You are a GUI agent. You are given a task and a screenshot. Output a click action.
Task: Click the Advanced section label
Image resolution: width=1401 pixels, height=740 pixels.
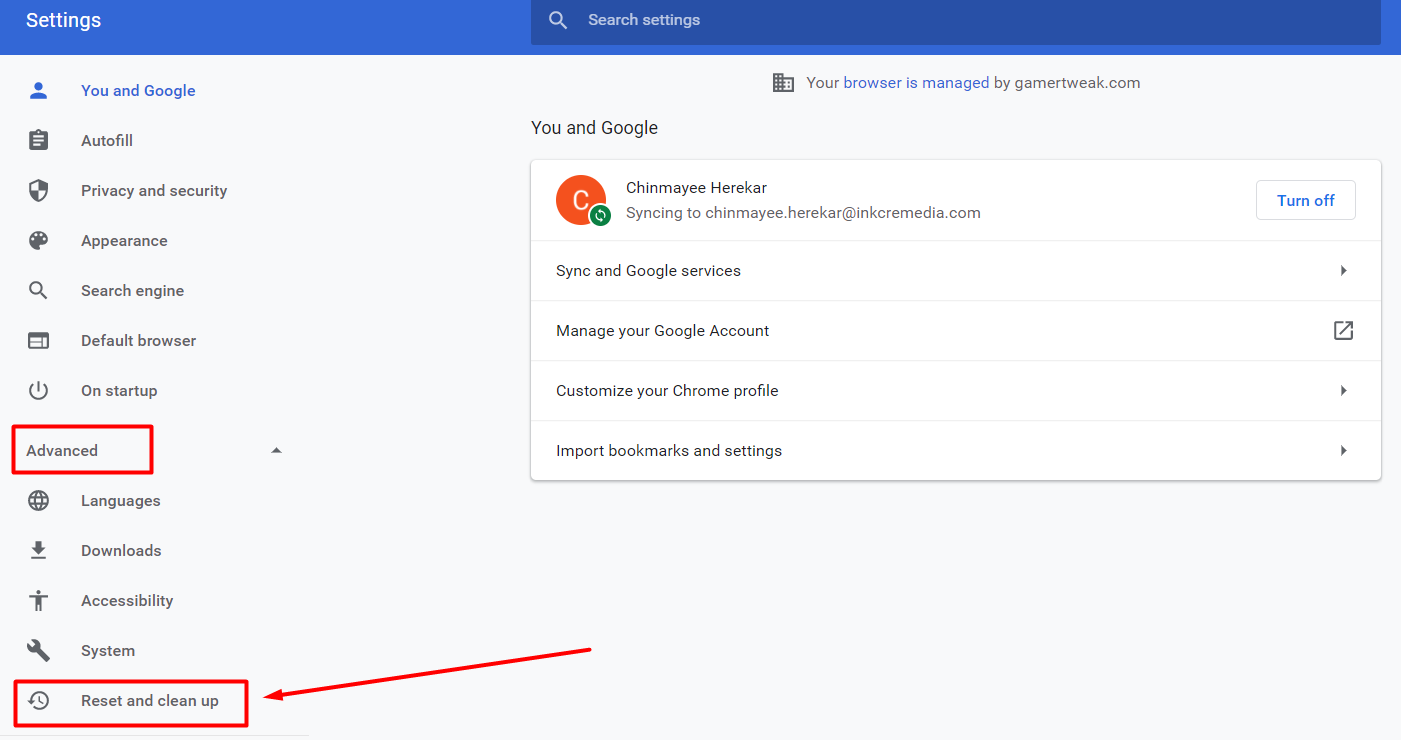(62, 451)
